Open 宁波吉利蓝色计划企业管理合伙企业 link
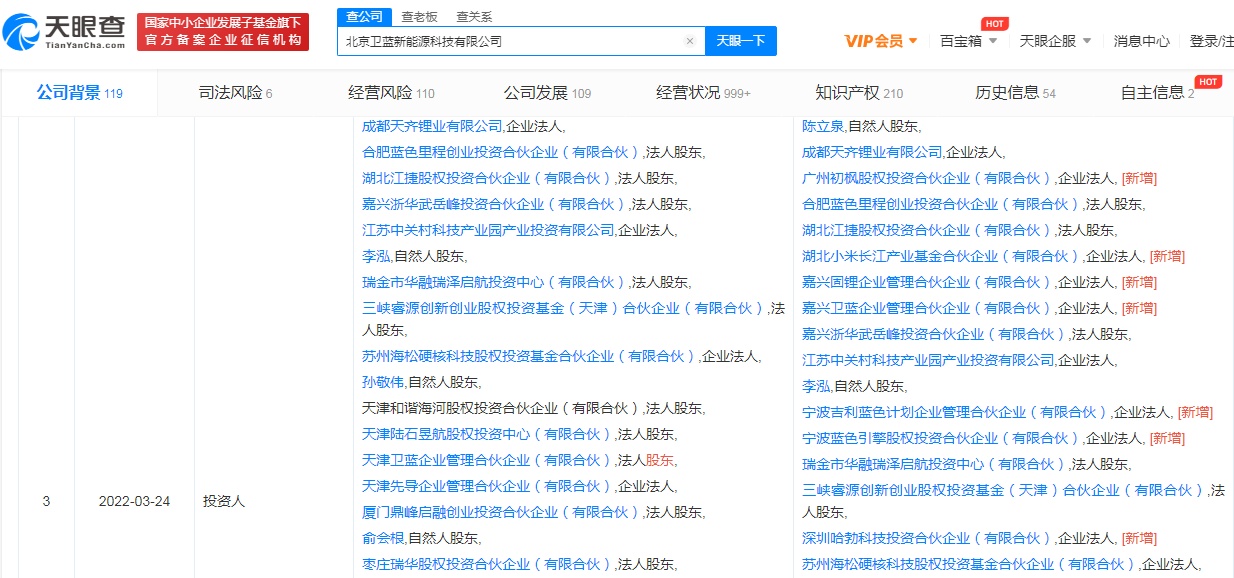 tap(956, 412)
